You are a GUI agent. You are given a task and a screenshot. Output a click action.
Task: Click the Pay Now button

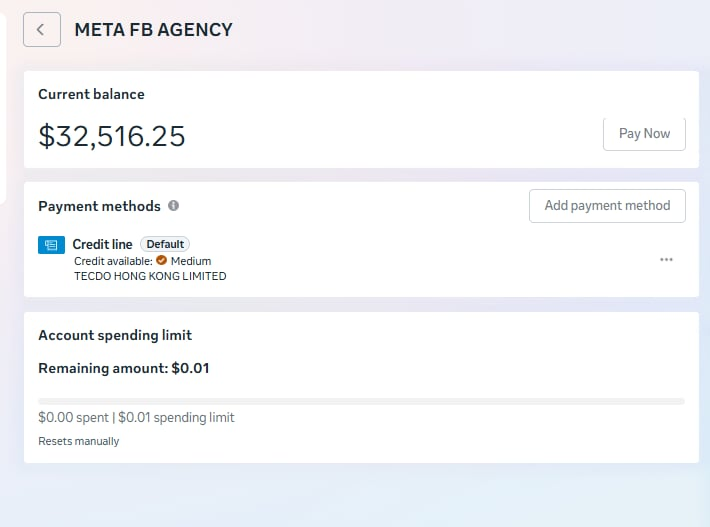[644, 134]
